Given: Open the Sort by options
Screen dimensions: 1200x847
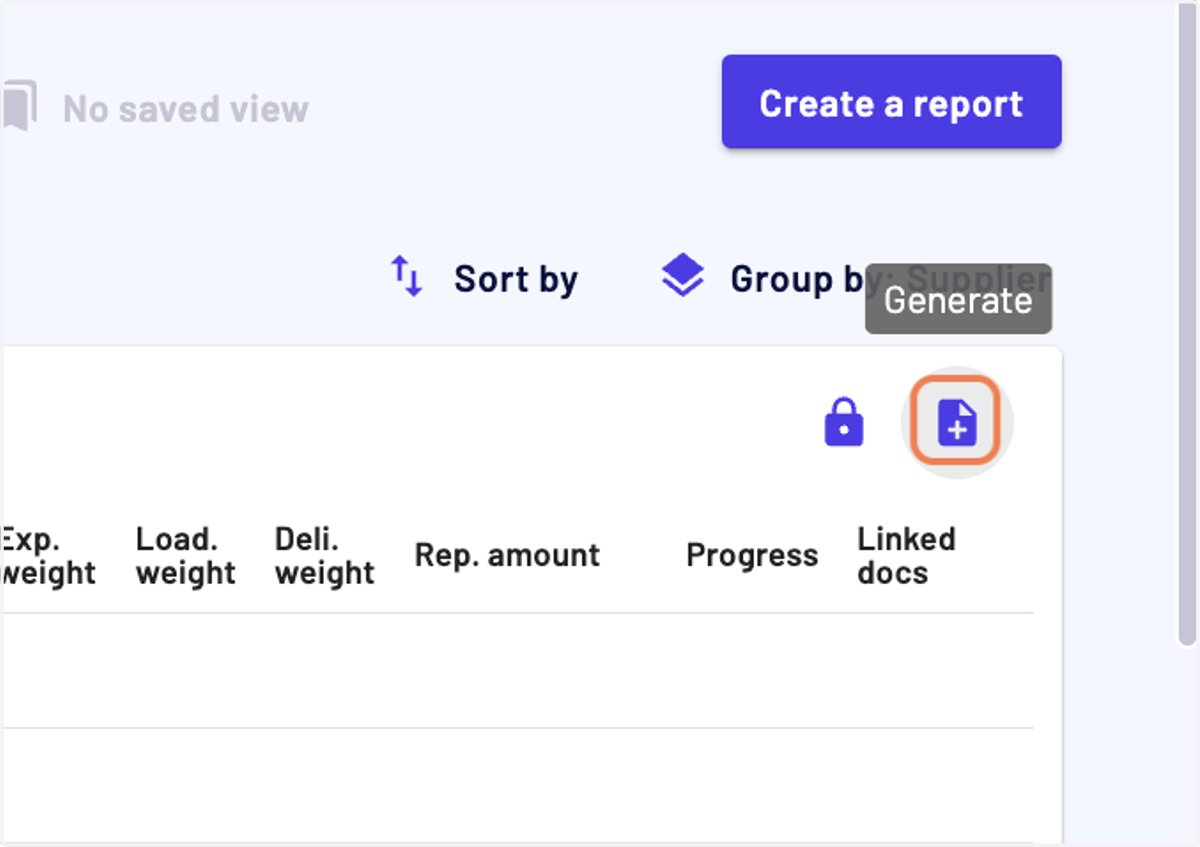Looking at the screenshot, I should click(484, 278).
